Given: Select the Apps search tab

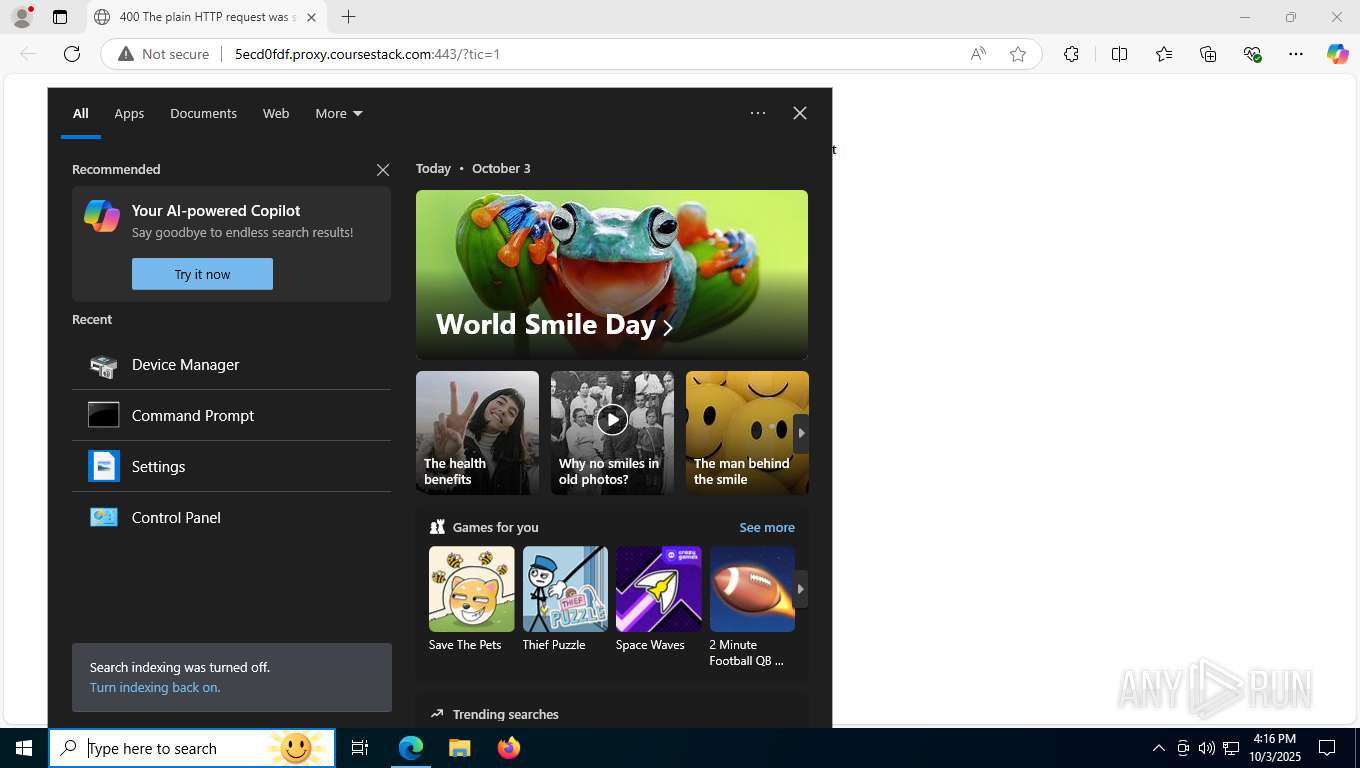Looking at the screenshot, I should click(129, 113).
